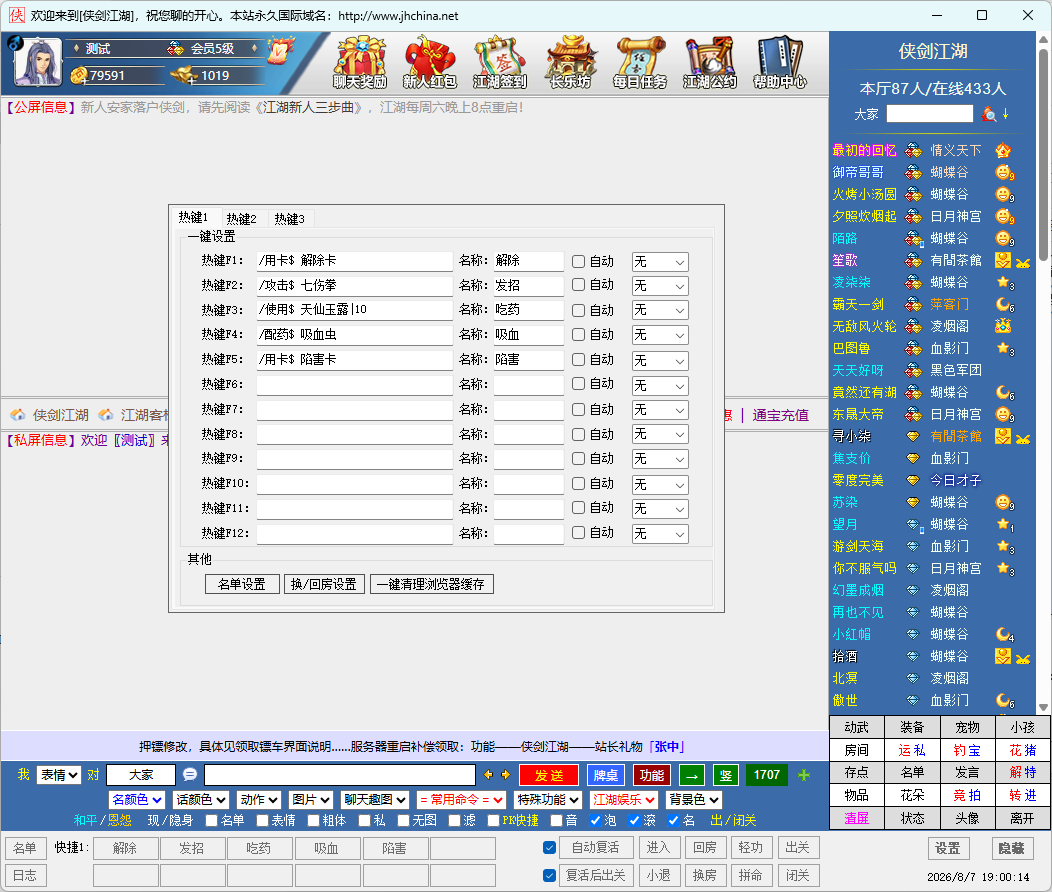Click the 名单设置 button
The width and height of the screenshot is (1052, 892).
[x=242, y=584]
